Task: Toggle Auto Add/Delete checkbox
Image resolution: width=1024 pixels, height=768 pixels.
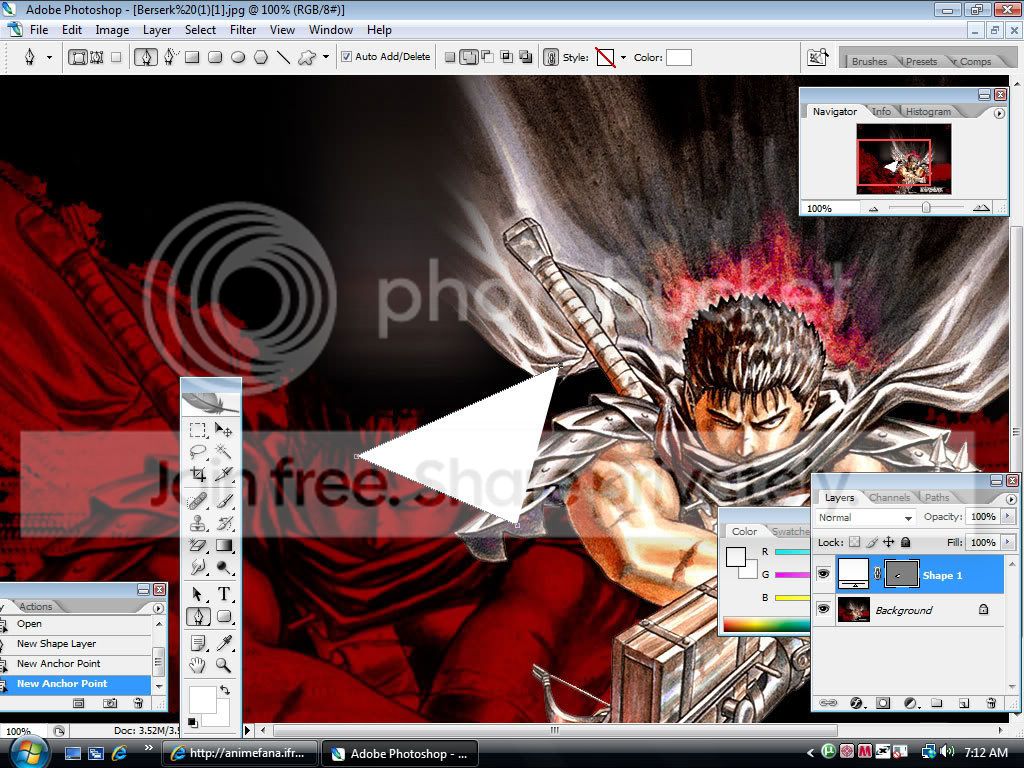Action: click(347, 57)
